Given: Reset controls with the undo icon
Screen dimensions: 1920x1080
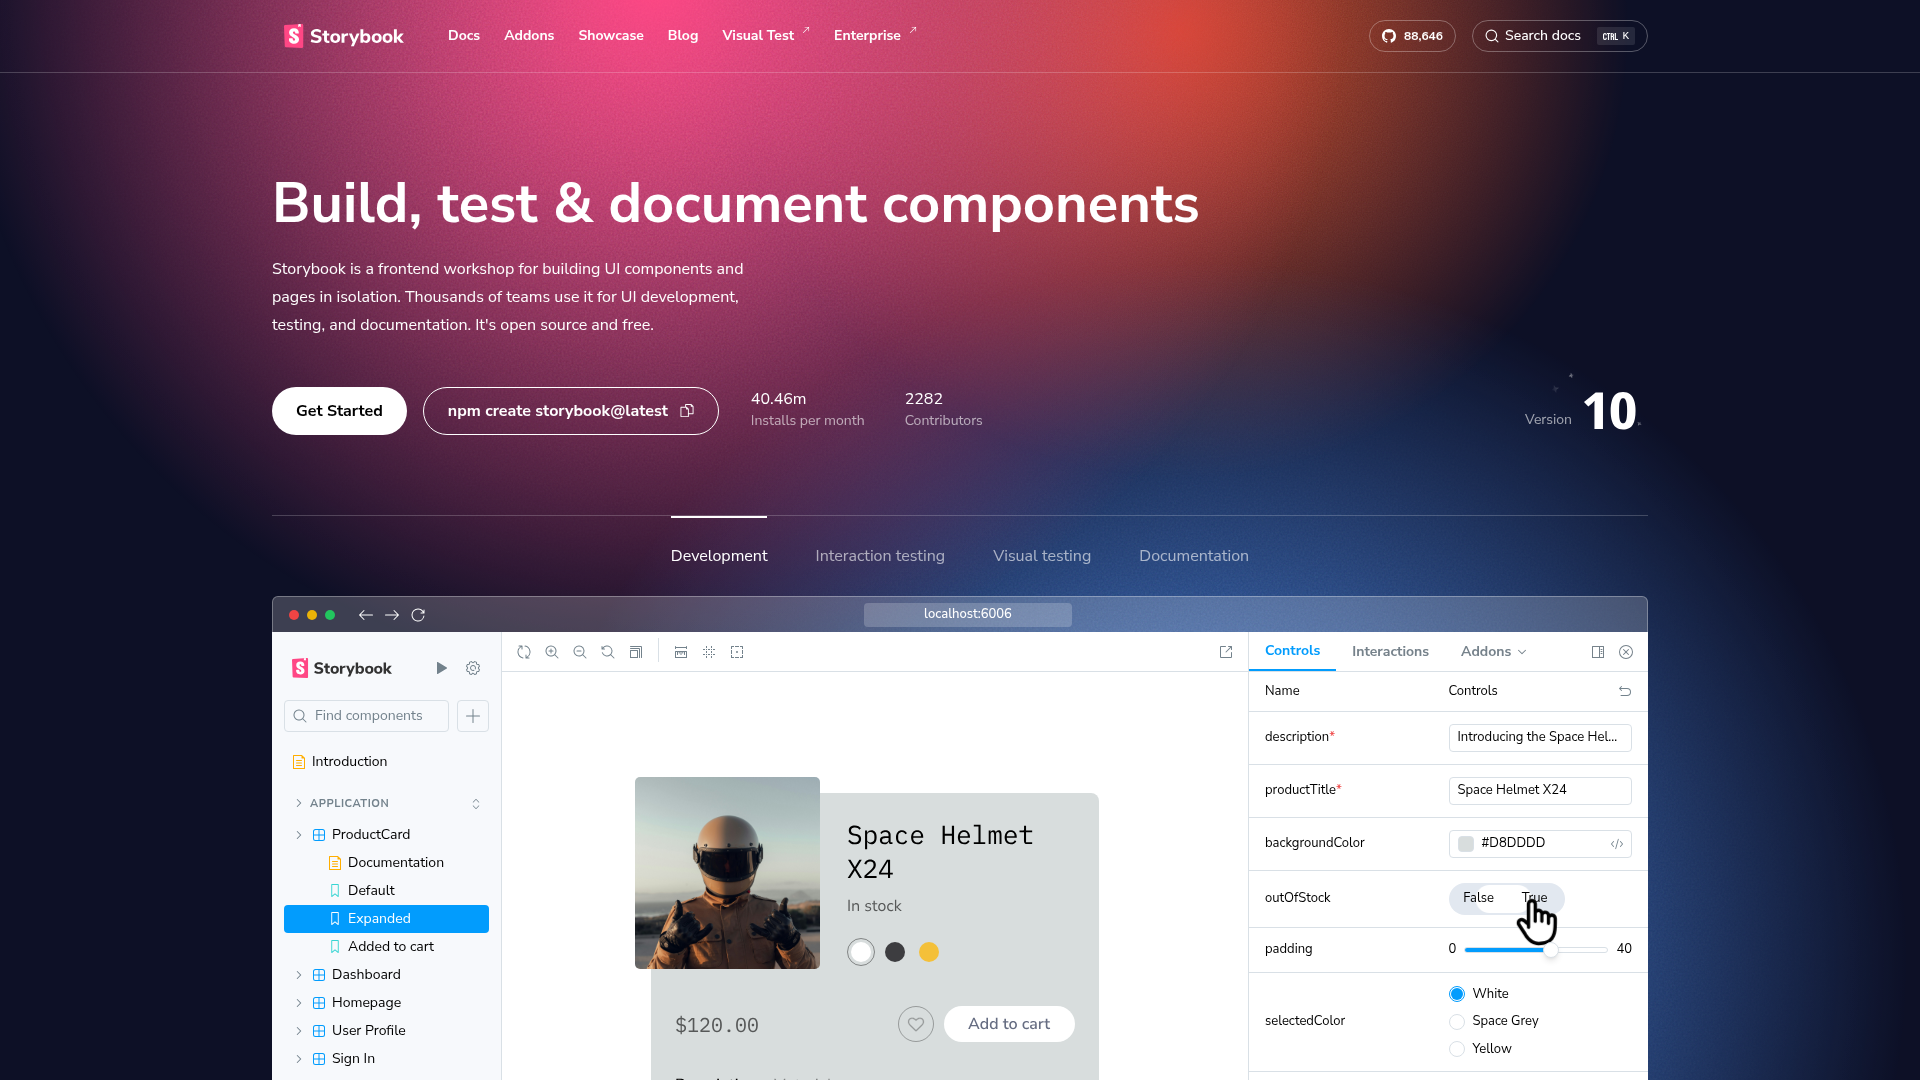Looking at the screenshot, I should [x=1625, y=691].
